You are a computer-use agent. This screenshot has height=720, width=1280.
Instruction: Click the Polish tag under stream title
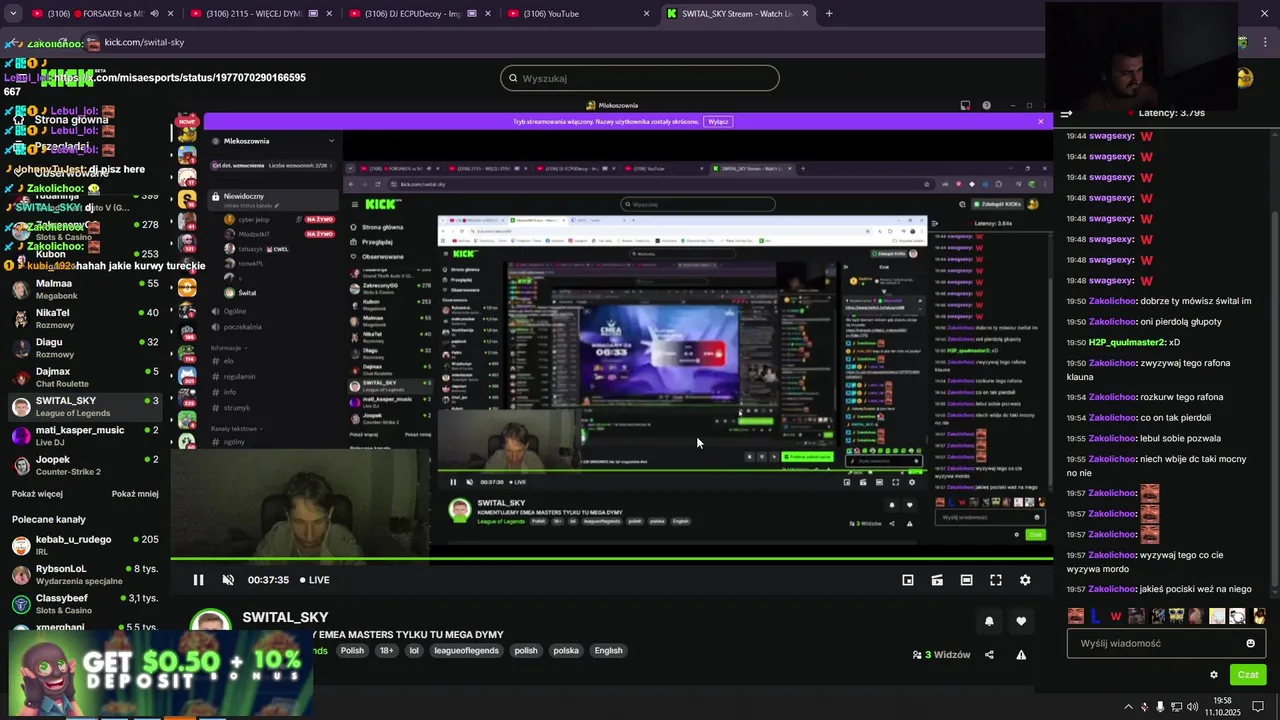coord(352,651)
